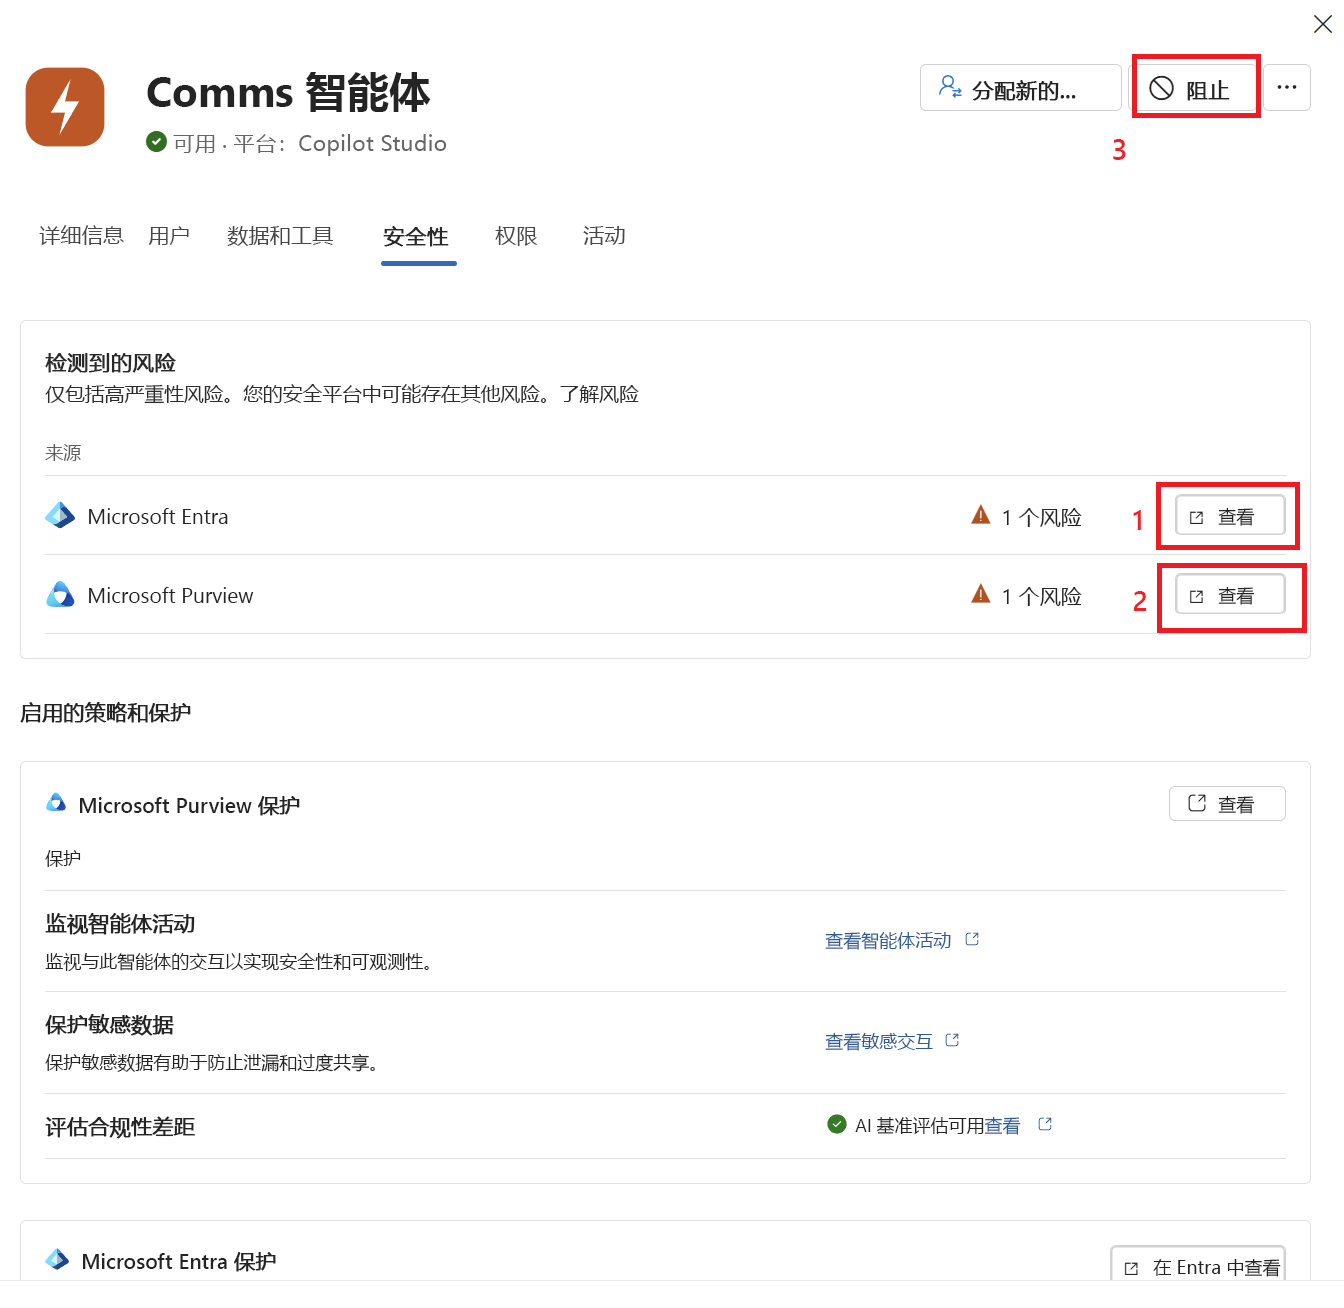Click the 在 Entra 中查看 button

(x=1198, y=1263)
